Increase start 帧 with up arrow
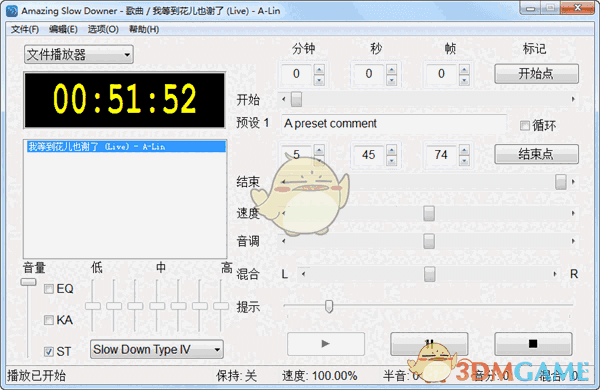The height and width of the screenshot is (390, 600). [464, 69]
